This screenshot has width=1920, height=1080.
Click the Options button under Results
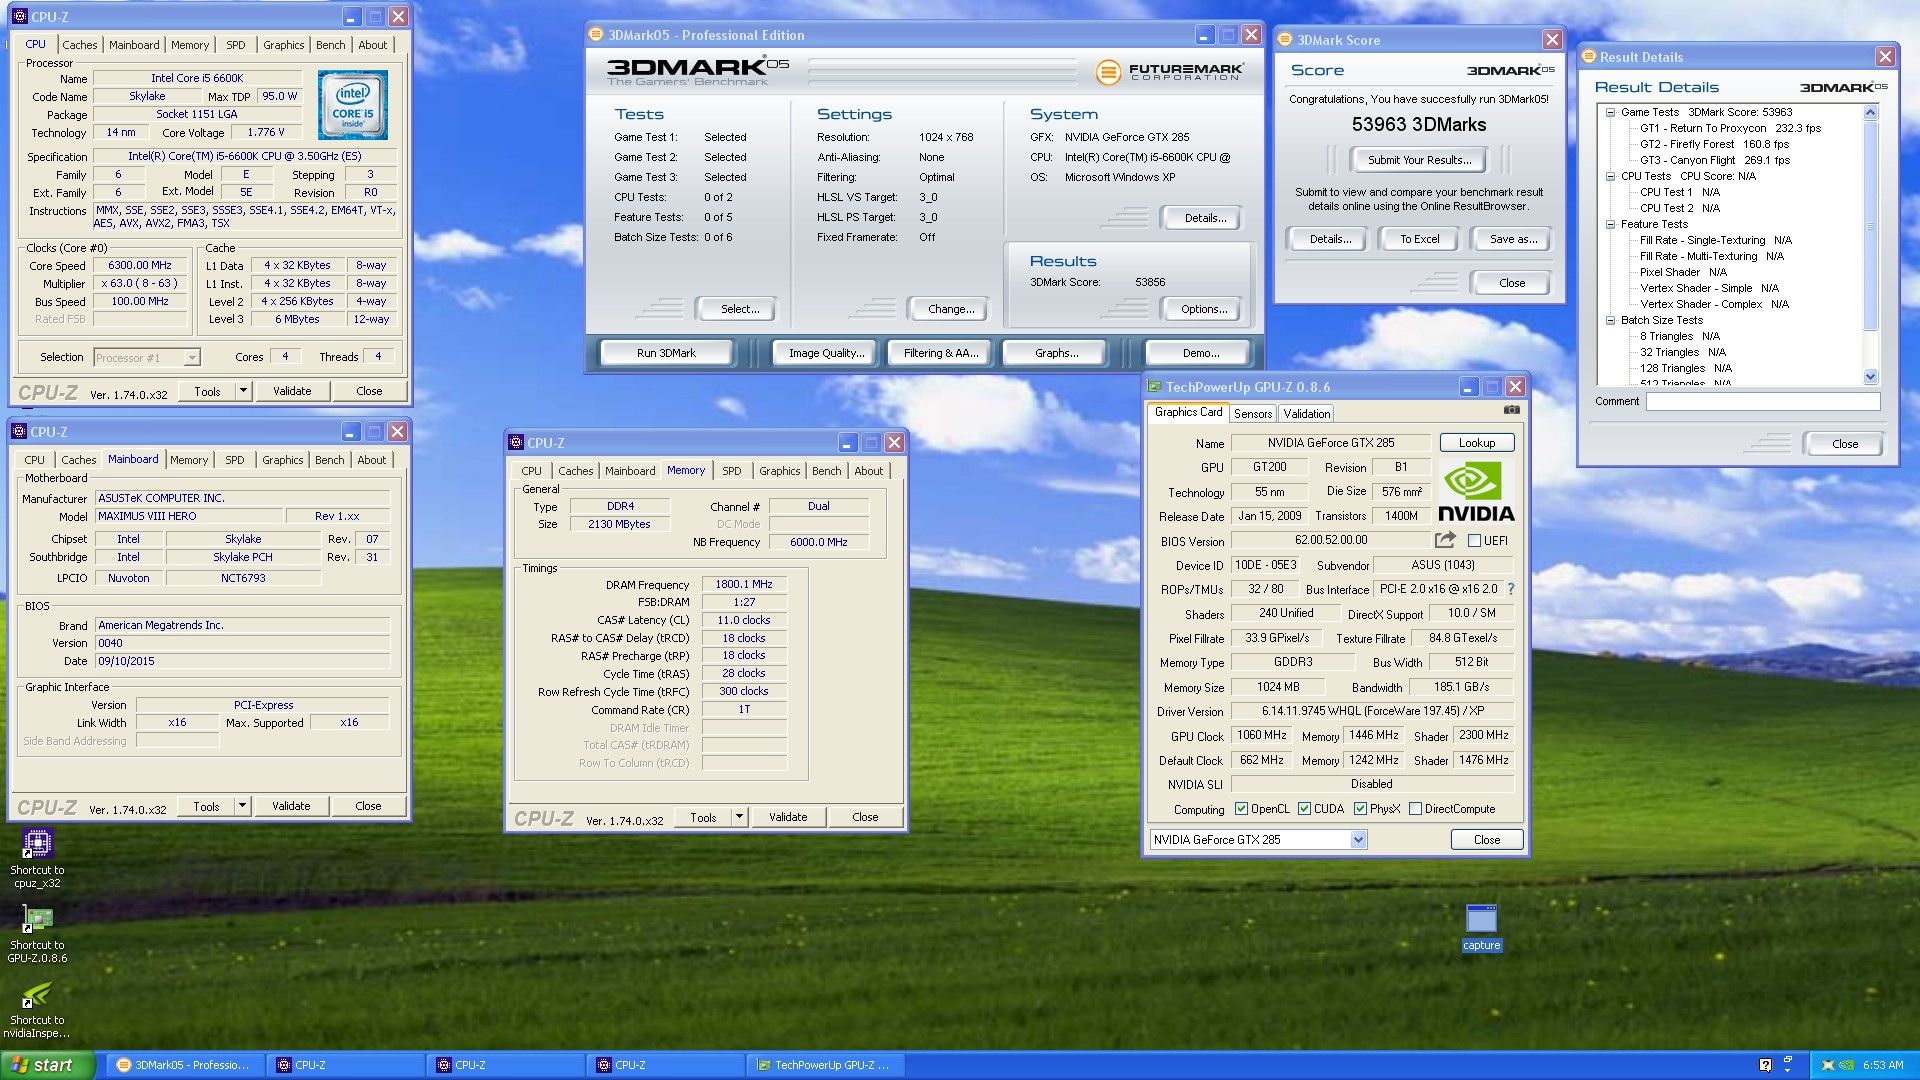tap(1204, 309)
